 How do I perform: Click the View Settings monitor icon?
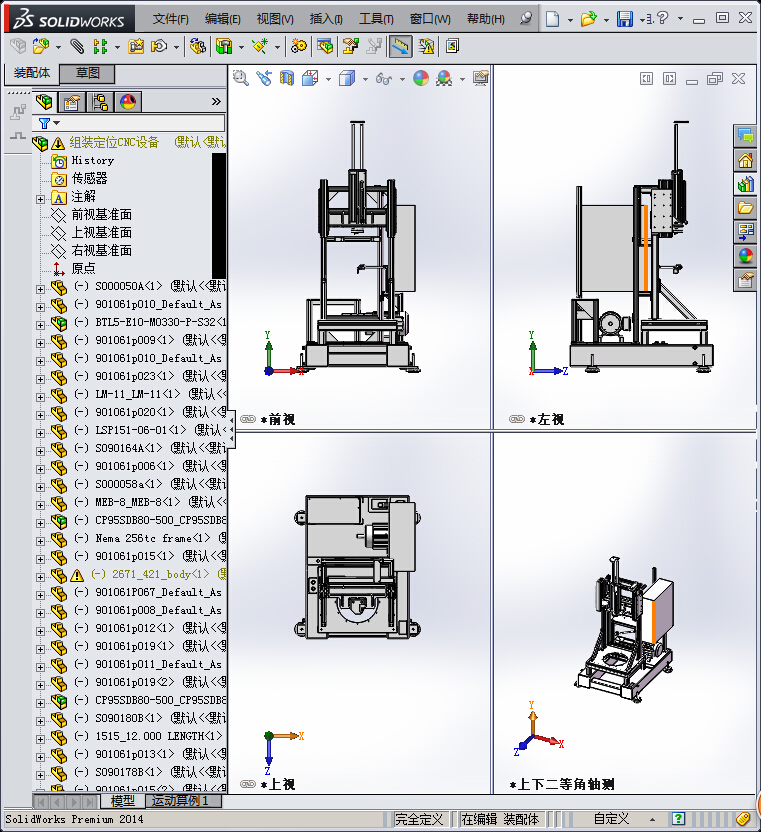click(x=481, y=79)
